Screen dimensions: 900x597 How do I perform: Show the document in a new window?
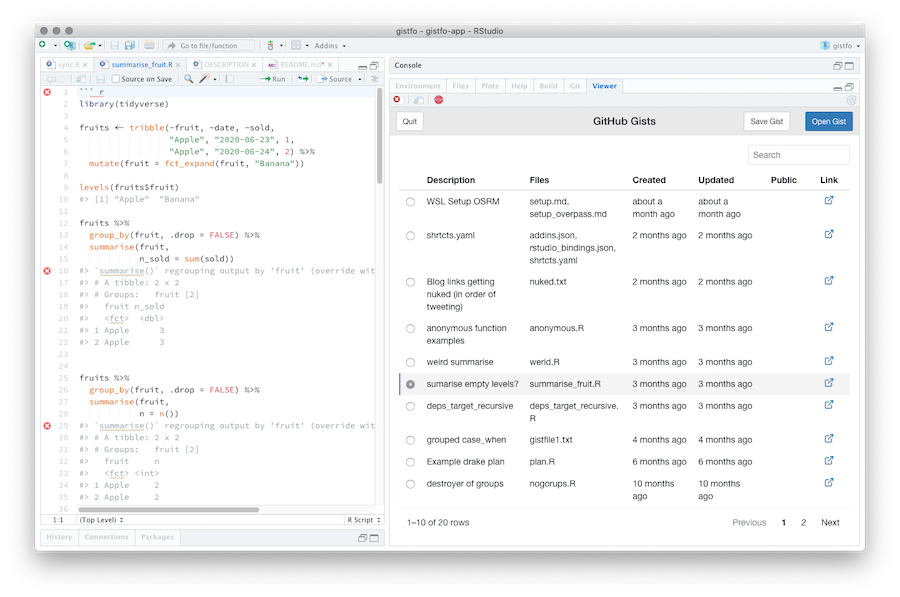pyautogui.click(x=82, y=79)
